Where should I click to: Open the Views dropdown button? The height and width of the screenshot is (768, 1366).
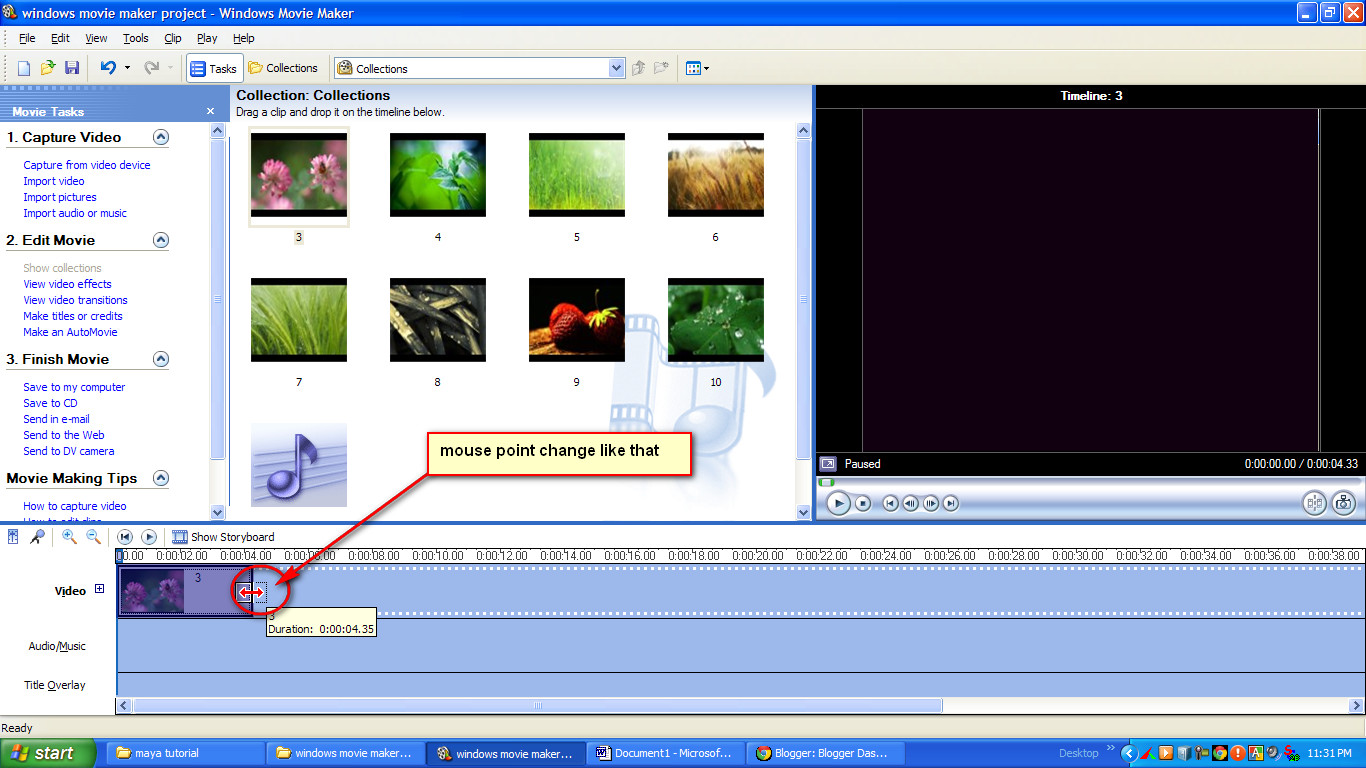tap(697, 68)
